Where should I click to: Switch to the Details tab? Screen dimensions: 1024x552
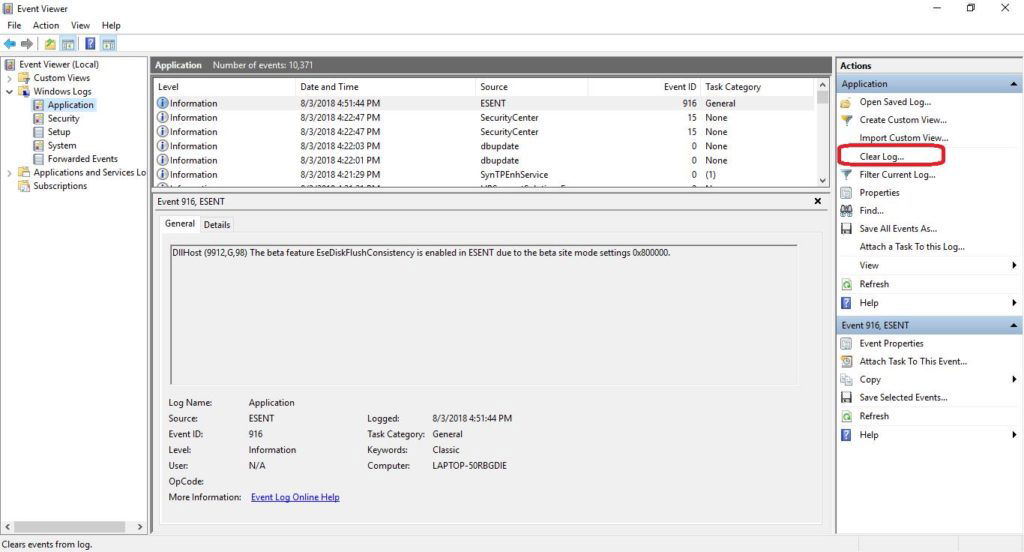tap(217, 225)
